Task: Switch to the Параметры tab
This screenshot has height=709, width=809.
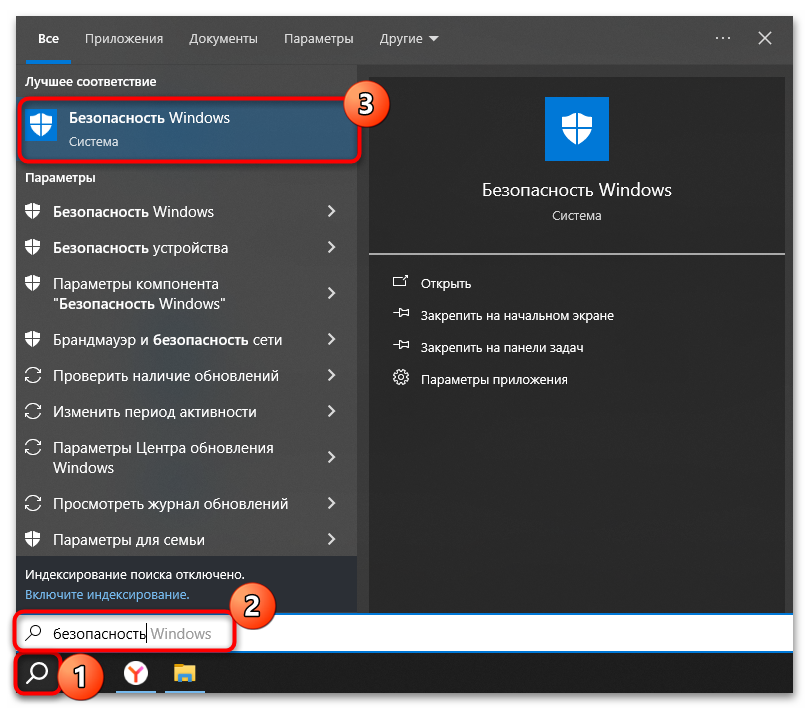Action: point(318,38)
